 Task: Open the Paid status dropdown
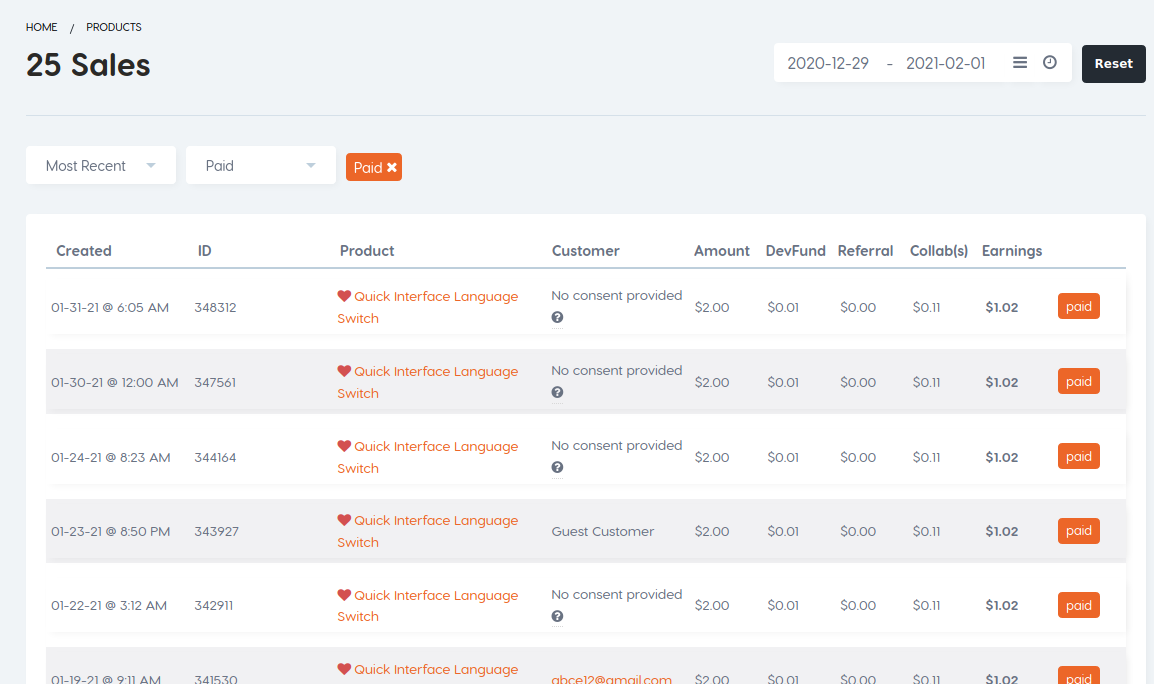261,166
